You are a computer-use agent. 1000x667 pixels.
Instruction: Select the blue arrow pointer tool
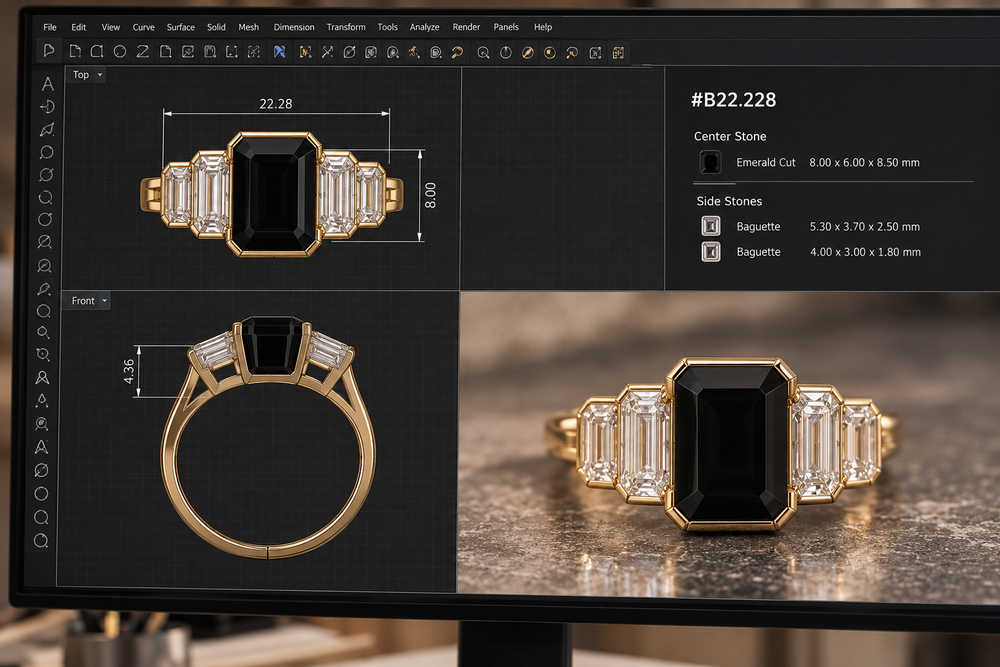pos(279,52)
